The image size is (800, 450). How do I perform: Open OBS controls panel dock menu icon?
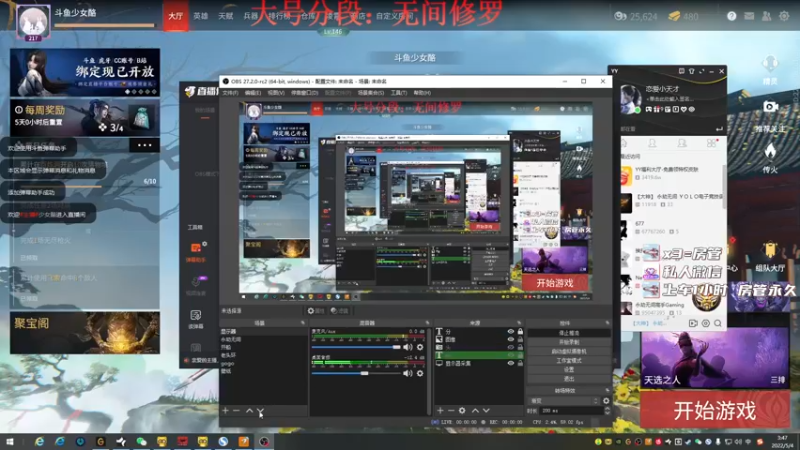coord(607,323)
